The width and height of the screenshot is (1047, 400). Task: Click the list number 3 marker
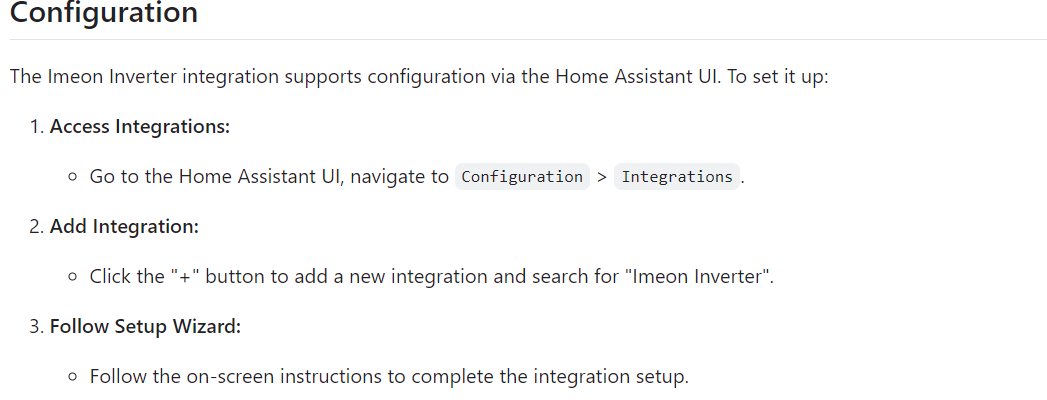coord(37,327)
